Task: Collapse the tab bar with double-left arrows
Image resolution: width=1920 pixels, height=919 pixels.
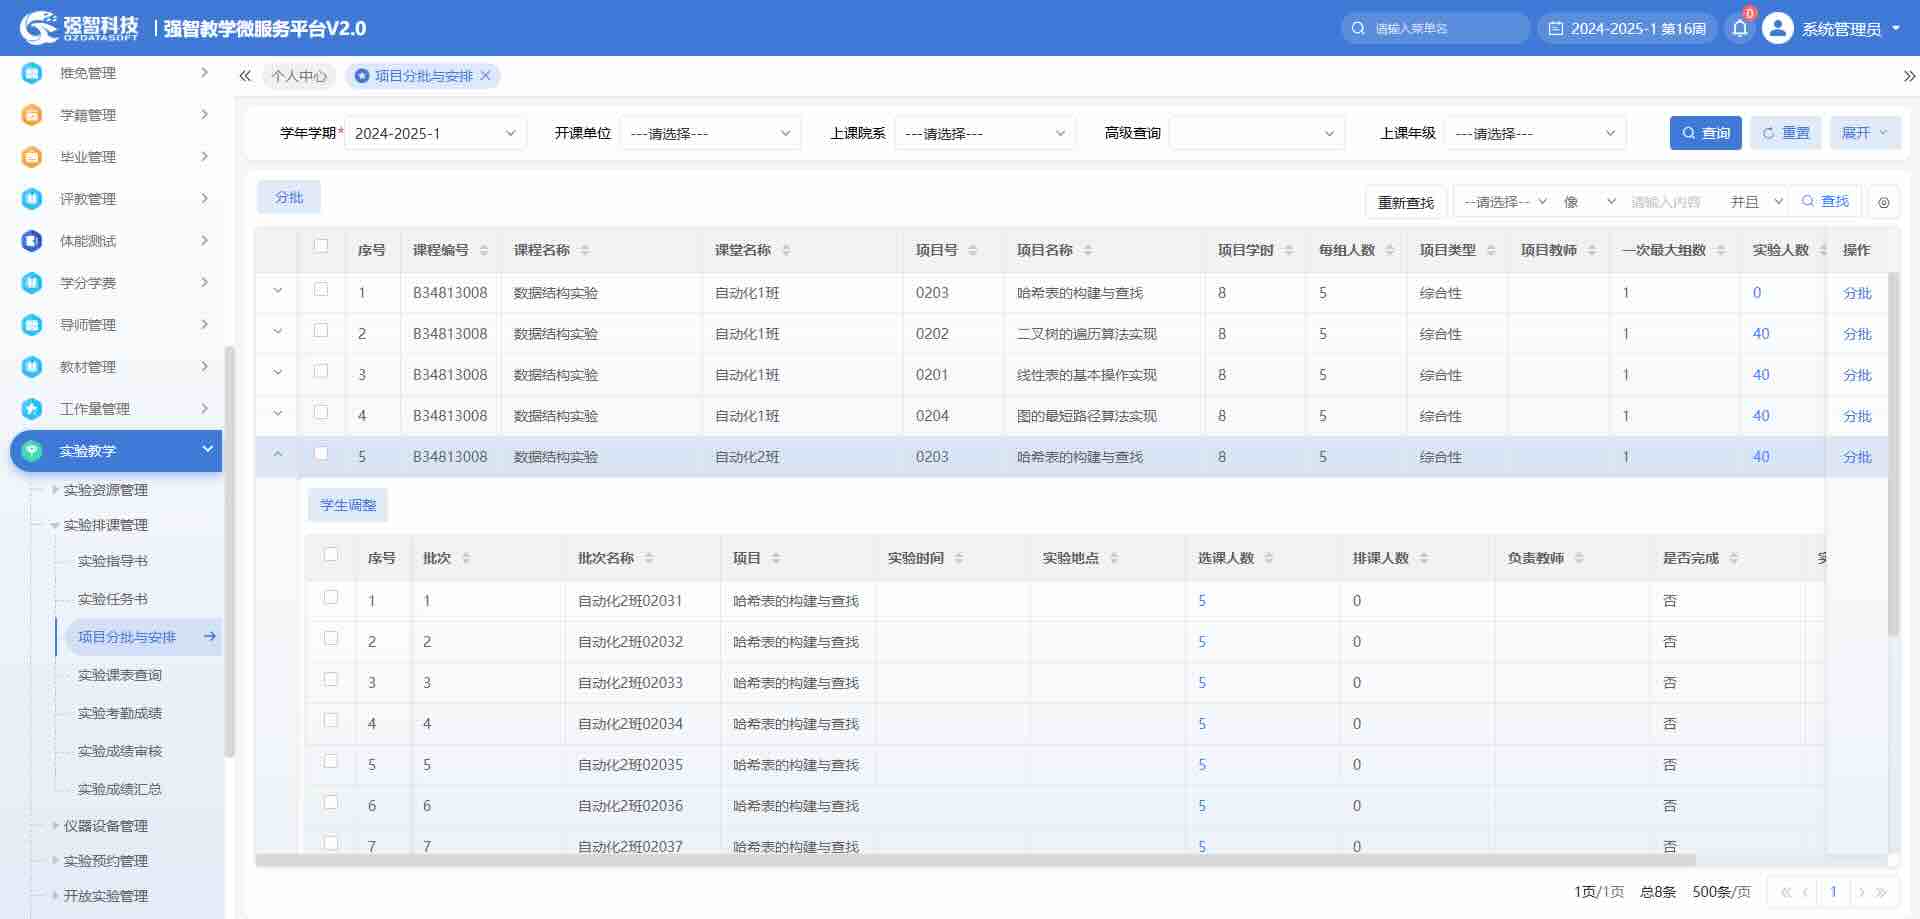Action: click(x=245, y=76)
